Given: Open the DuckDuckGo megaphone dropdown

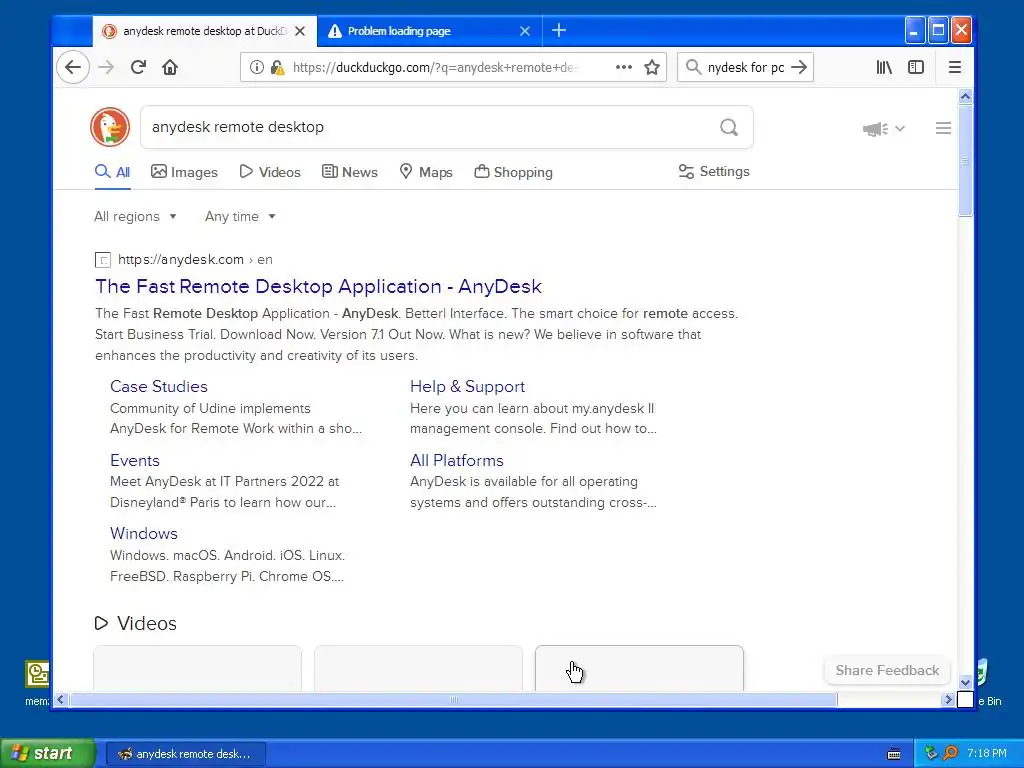Looking at the screenshot, I should click(x=883, y=129).
